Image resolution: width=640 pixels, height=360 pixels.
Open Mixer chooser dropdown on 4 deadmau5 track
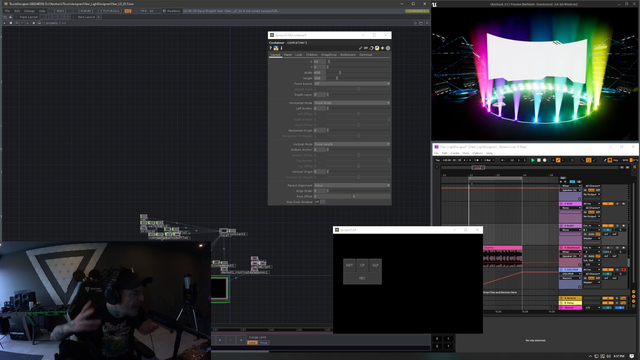[570, 252]
